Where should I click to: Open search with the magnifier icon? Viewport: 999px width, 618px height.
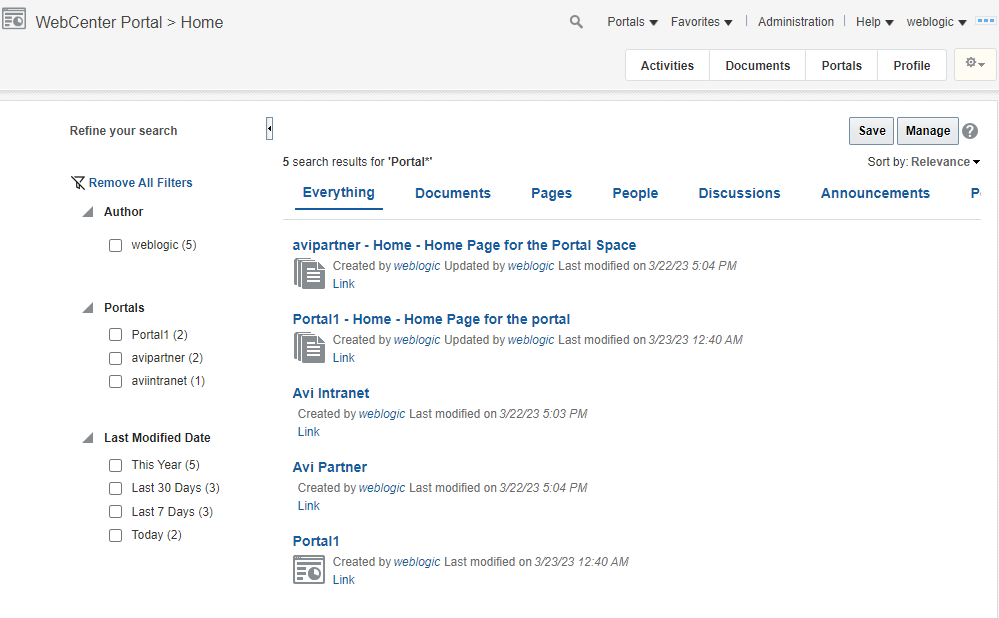coord(576,22)
